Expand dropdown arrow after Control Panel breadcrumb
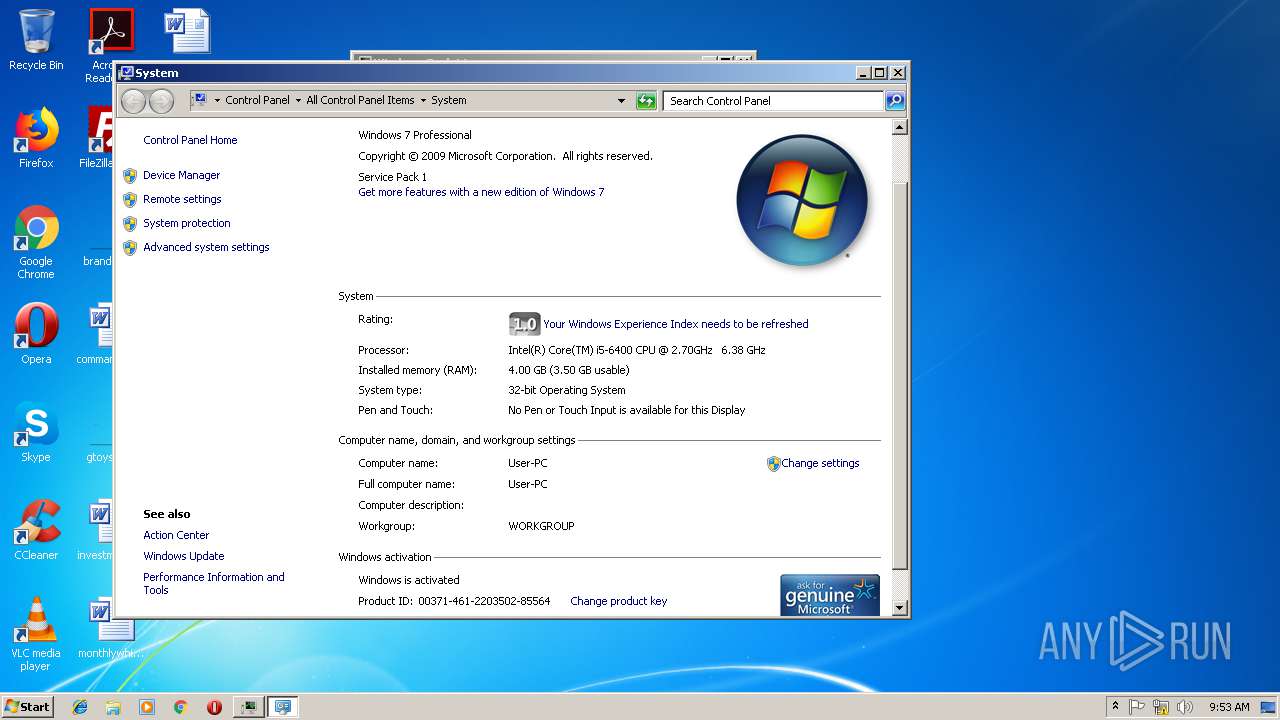This screenshot has width=1280, height=720. click(x=298, y=100)
